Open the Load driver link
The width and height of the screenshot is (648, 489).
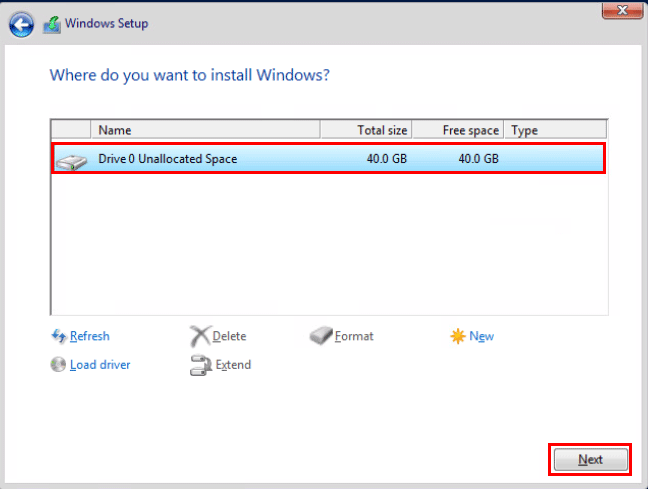(100, 365)
